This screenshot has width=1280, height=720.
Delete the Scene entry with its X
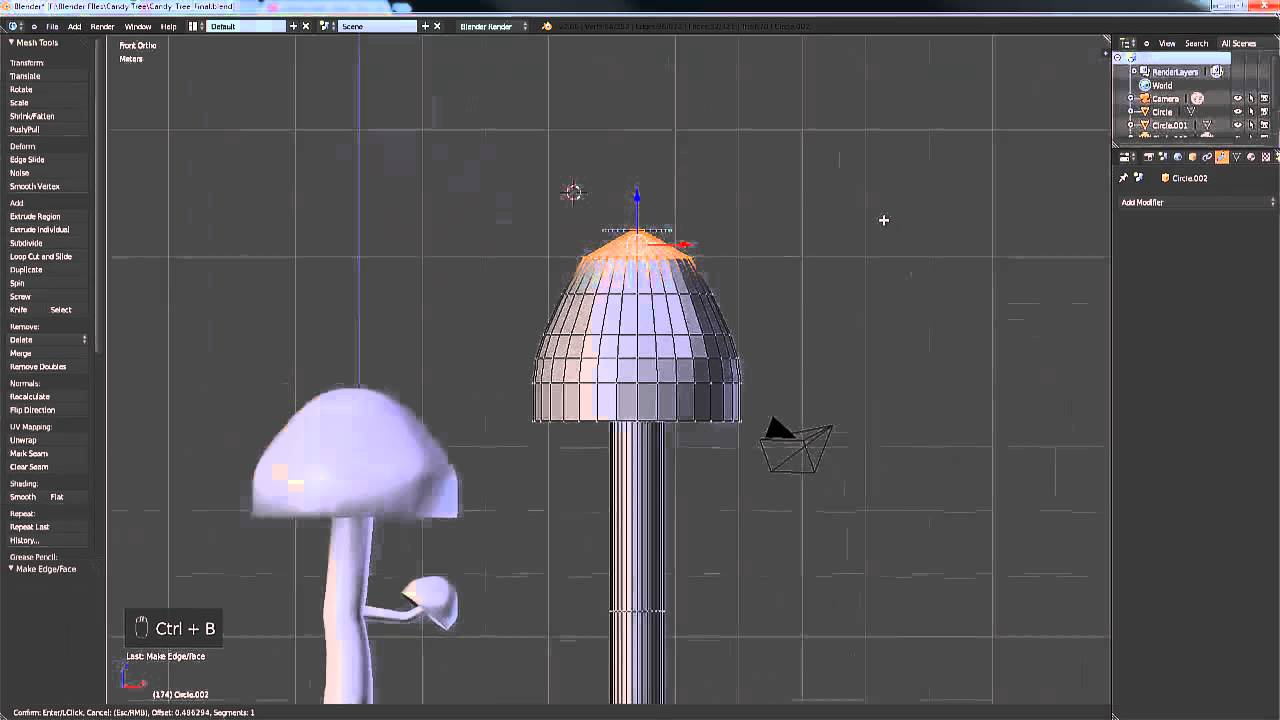pos(437,26)
